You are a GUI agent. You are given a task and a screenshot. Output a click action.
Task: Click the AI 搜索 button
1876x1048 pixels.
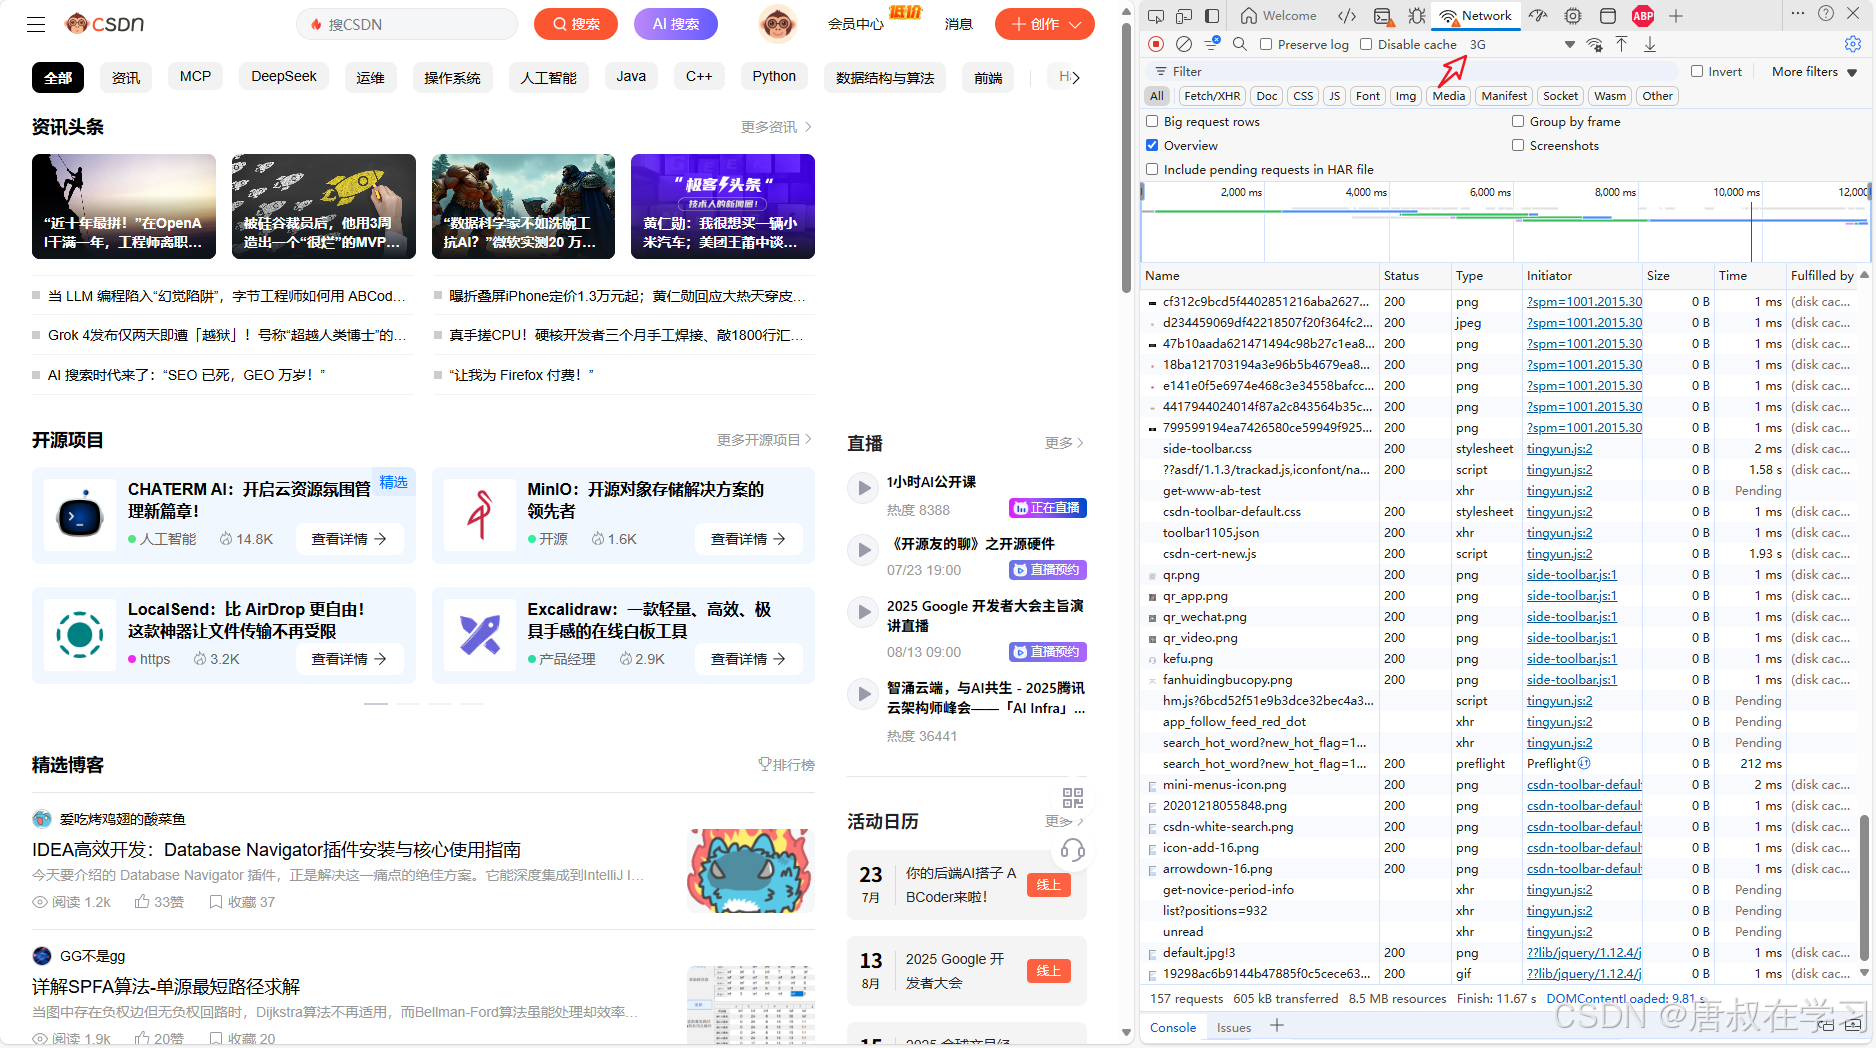point(676,24)
